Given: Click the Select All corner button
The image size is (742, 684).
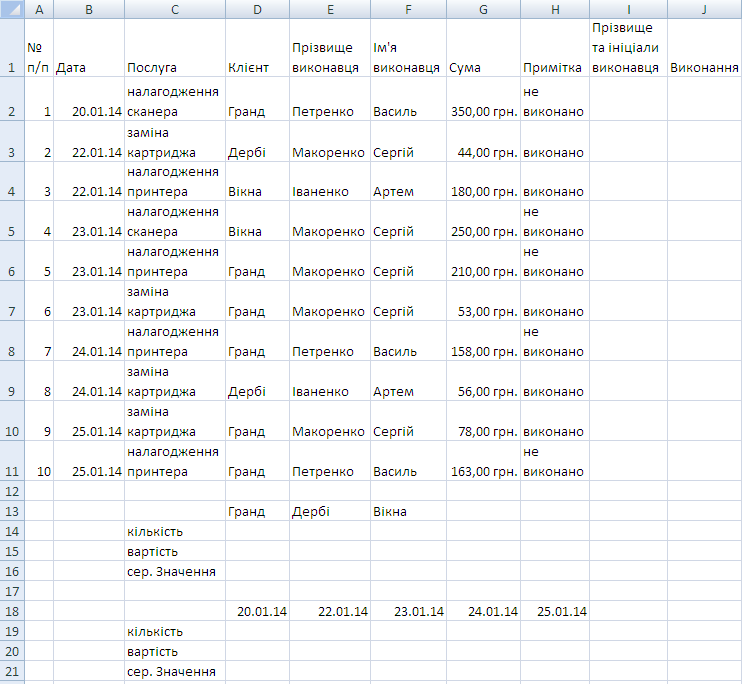Looking at the screenshot, I should tap(12, 9).
